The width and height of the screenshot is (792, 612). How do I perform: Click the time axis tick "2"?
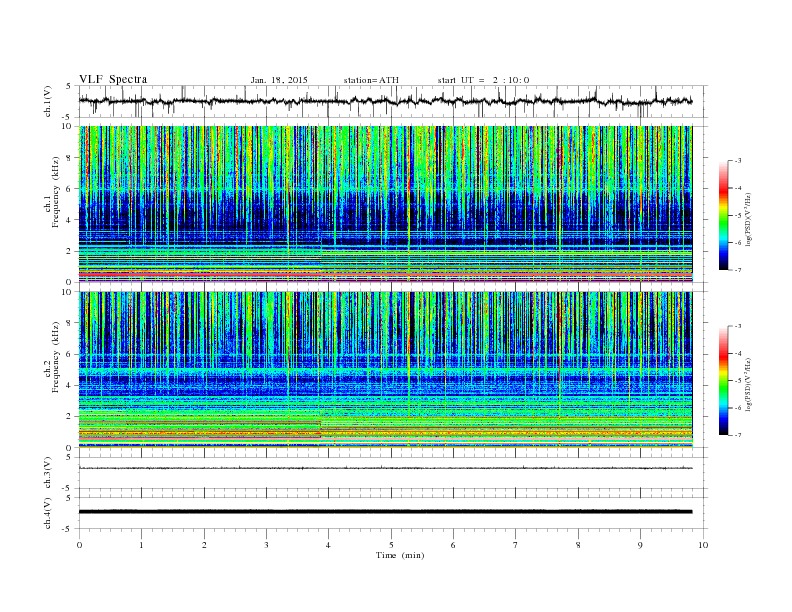(204, 545)
